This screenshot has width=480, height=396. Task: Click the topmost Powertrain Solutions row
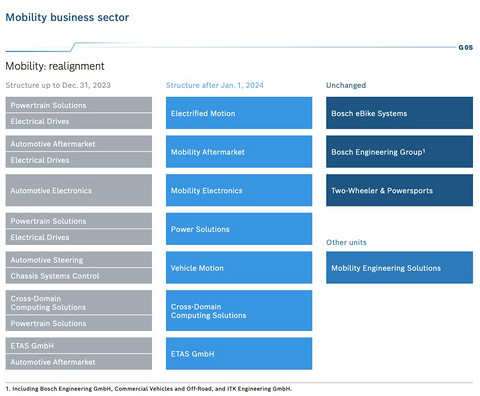coord(79,105)
